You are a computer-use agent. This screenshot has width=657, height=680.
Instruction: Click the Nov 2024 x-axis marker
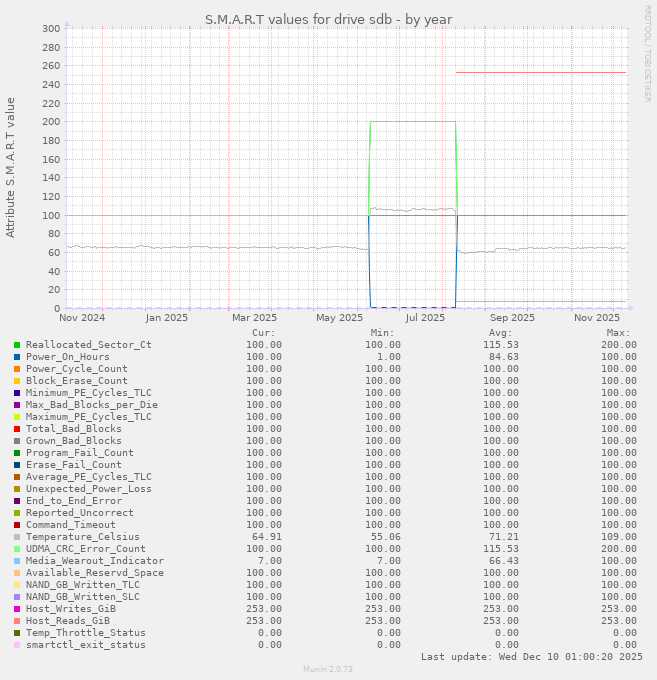click(x=82, y=318)
